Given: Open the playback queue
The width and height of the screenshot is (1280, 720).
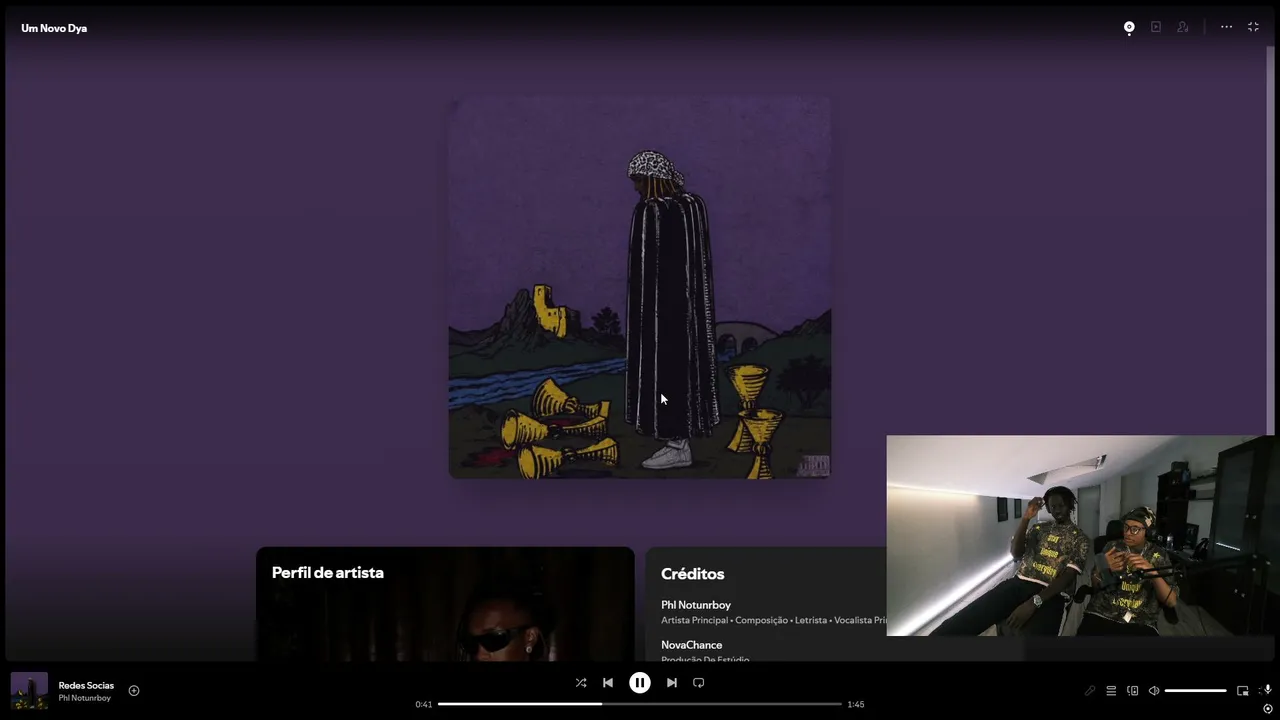Looking at the screenshot, I should click(1111, 690).
